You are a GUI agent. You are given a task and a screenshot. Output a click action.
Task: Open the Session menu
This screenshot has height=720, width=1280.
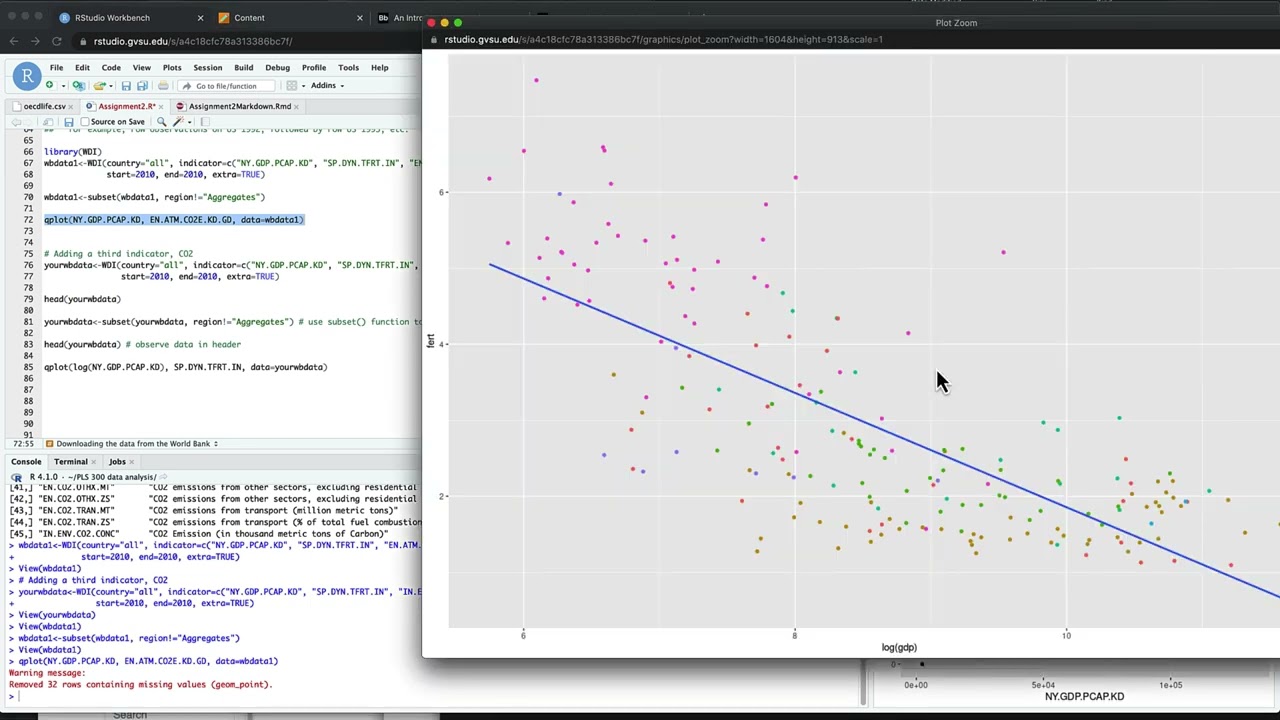coord(208,68)
